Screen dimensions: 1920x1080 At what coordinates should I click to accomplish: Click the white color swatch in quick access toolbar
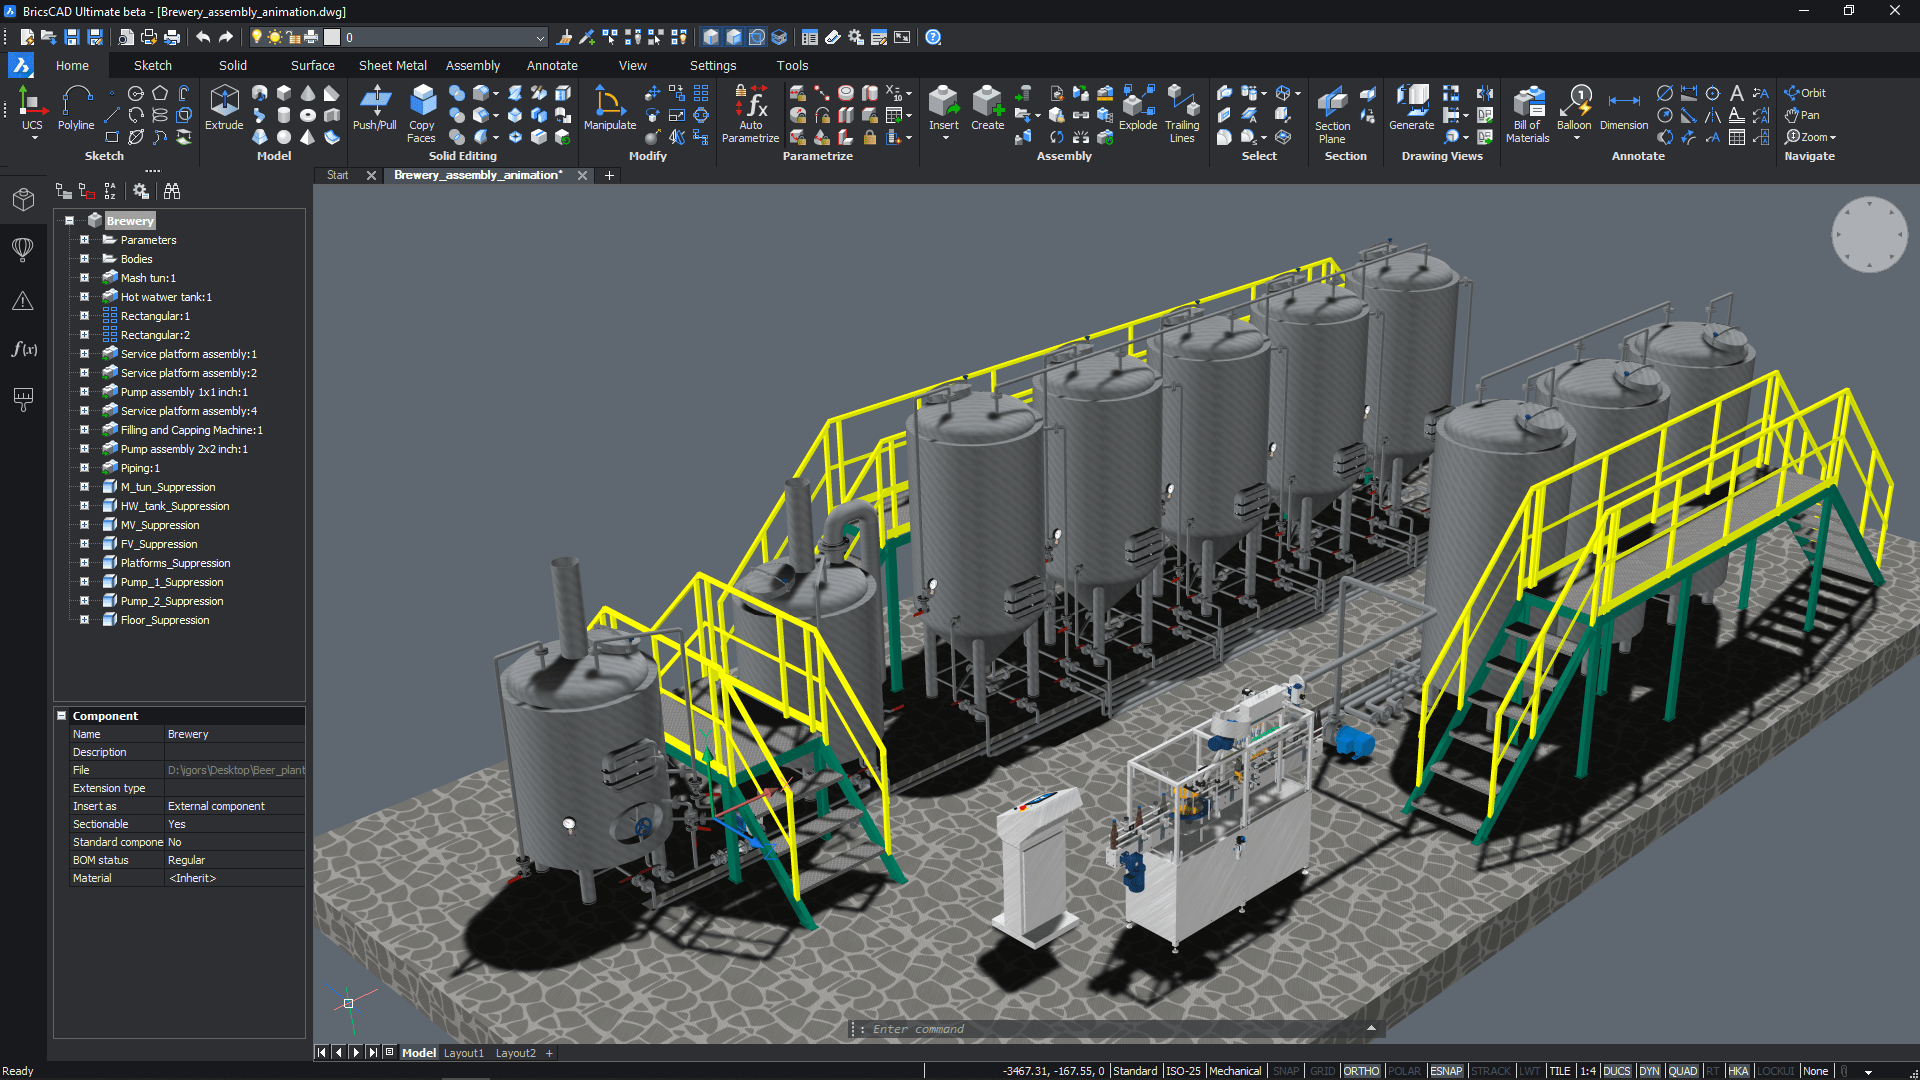[x=332, y=37]
